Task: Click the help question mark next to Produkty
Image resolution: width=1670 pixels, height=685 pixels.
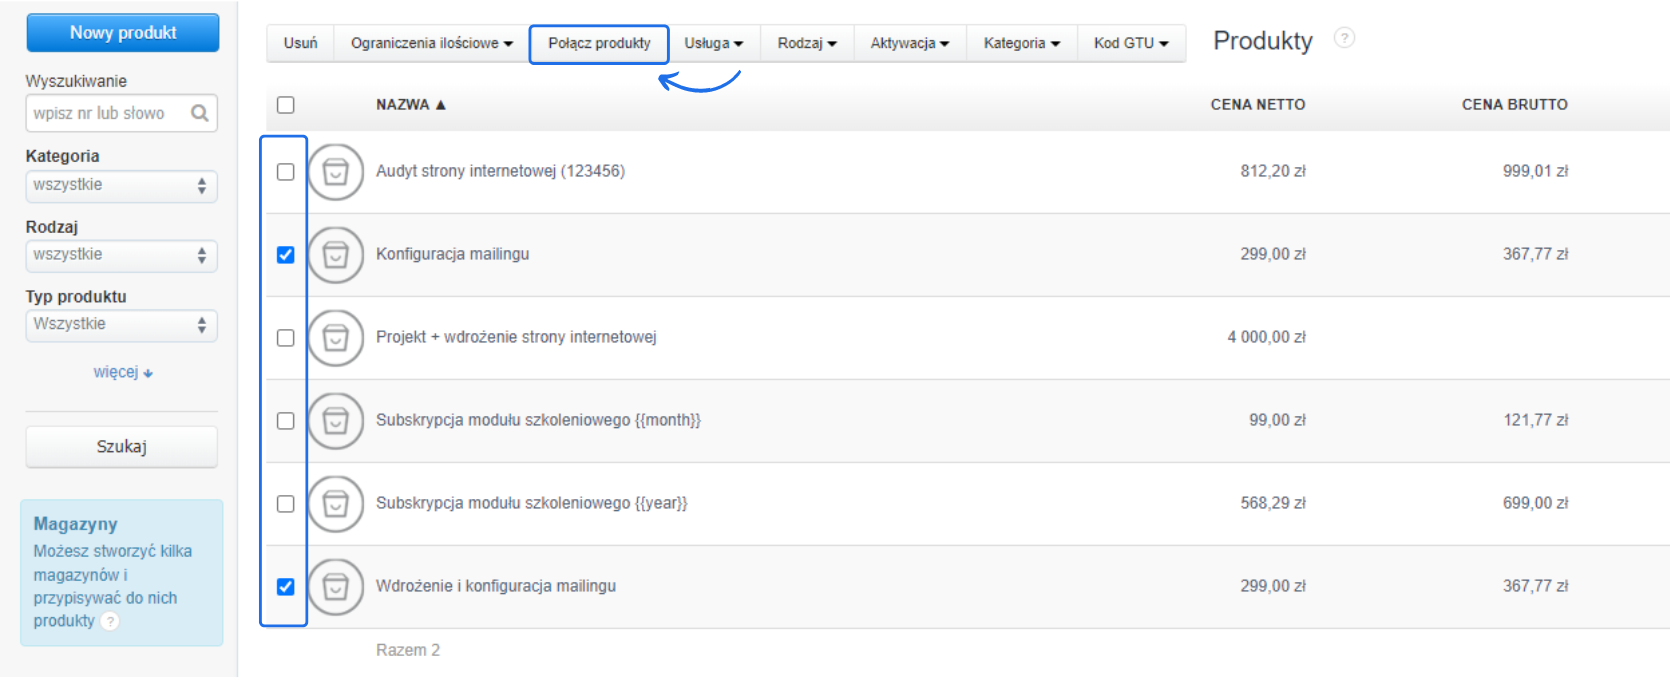Action: point(1345,38)
